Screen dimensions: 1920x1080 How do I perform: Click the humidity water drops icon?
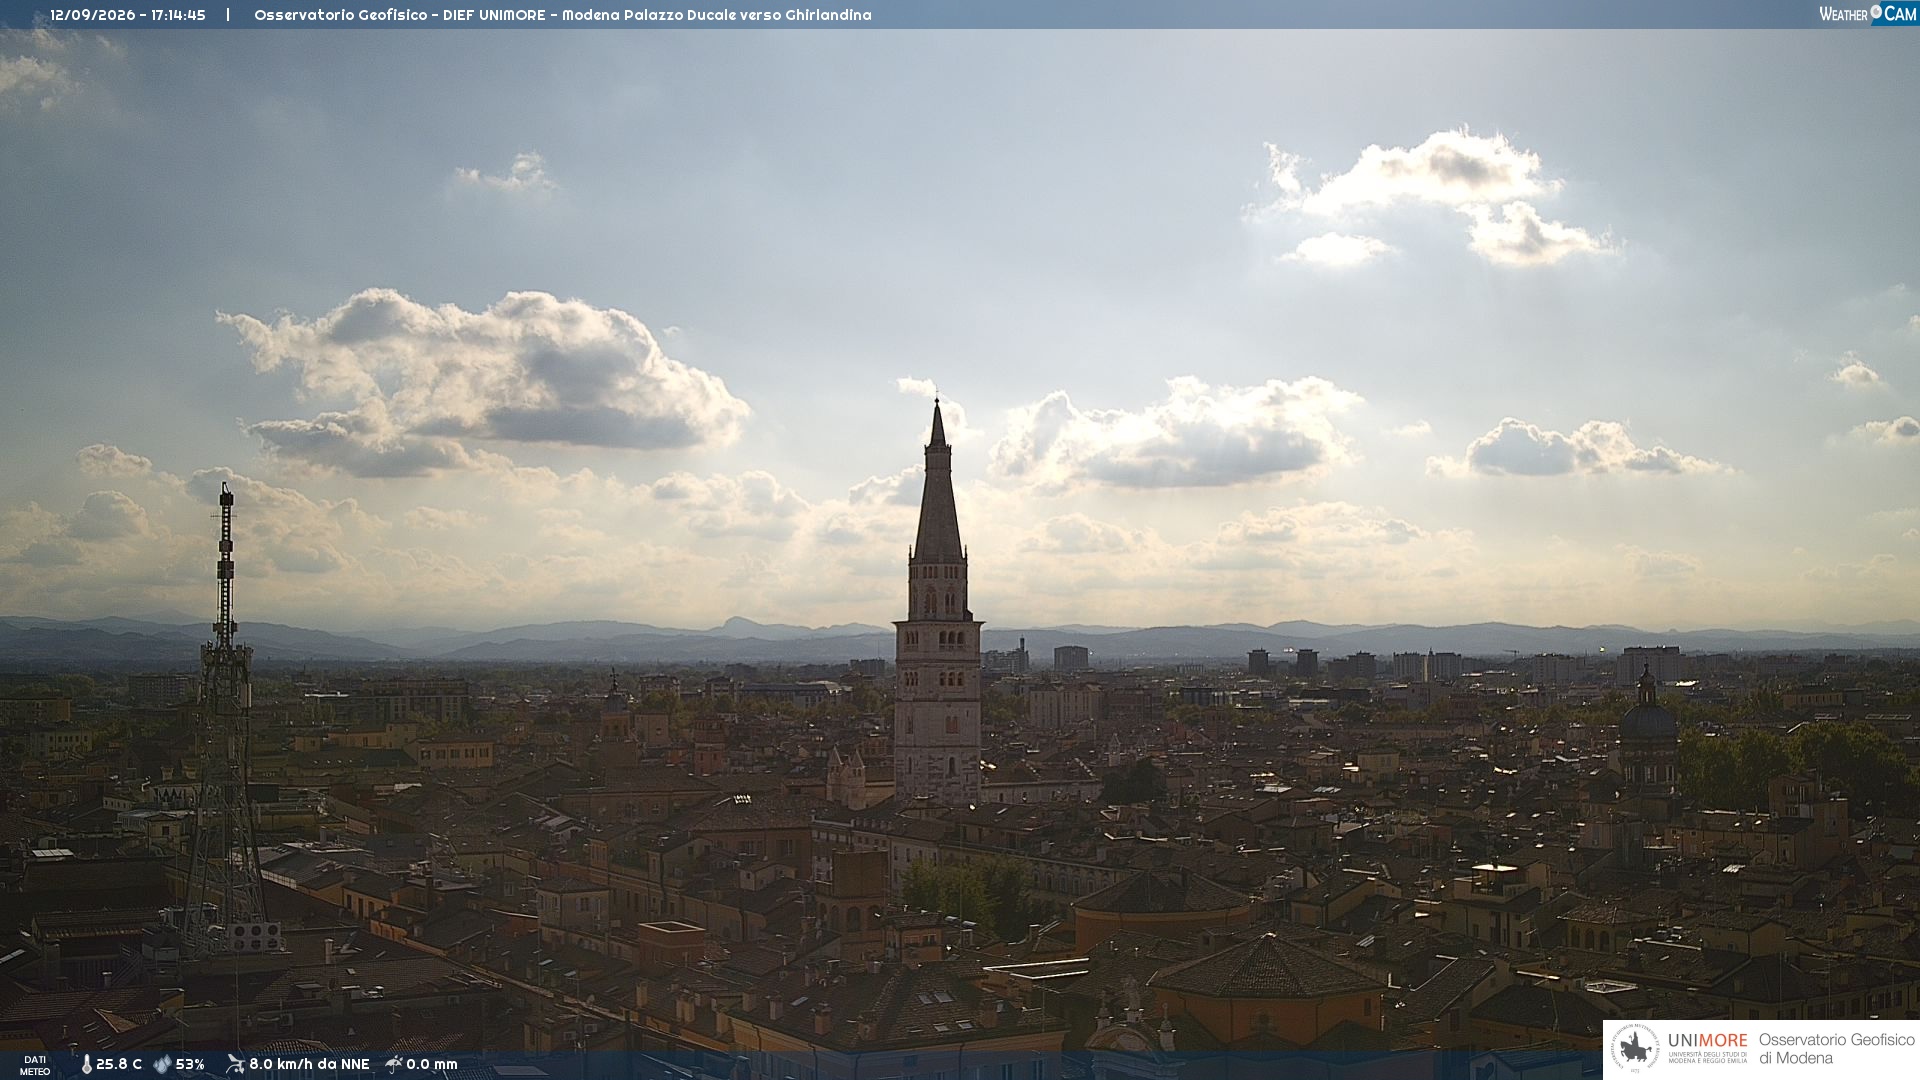(x=162, y=1065)
